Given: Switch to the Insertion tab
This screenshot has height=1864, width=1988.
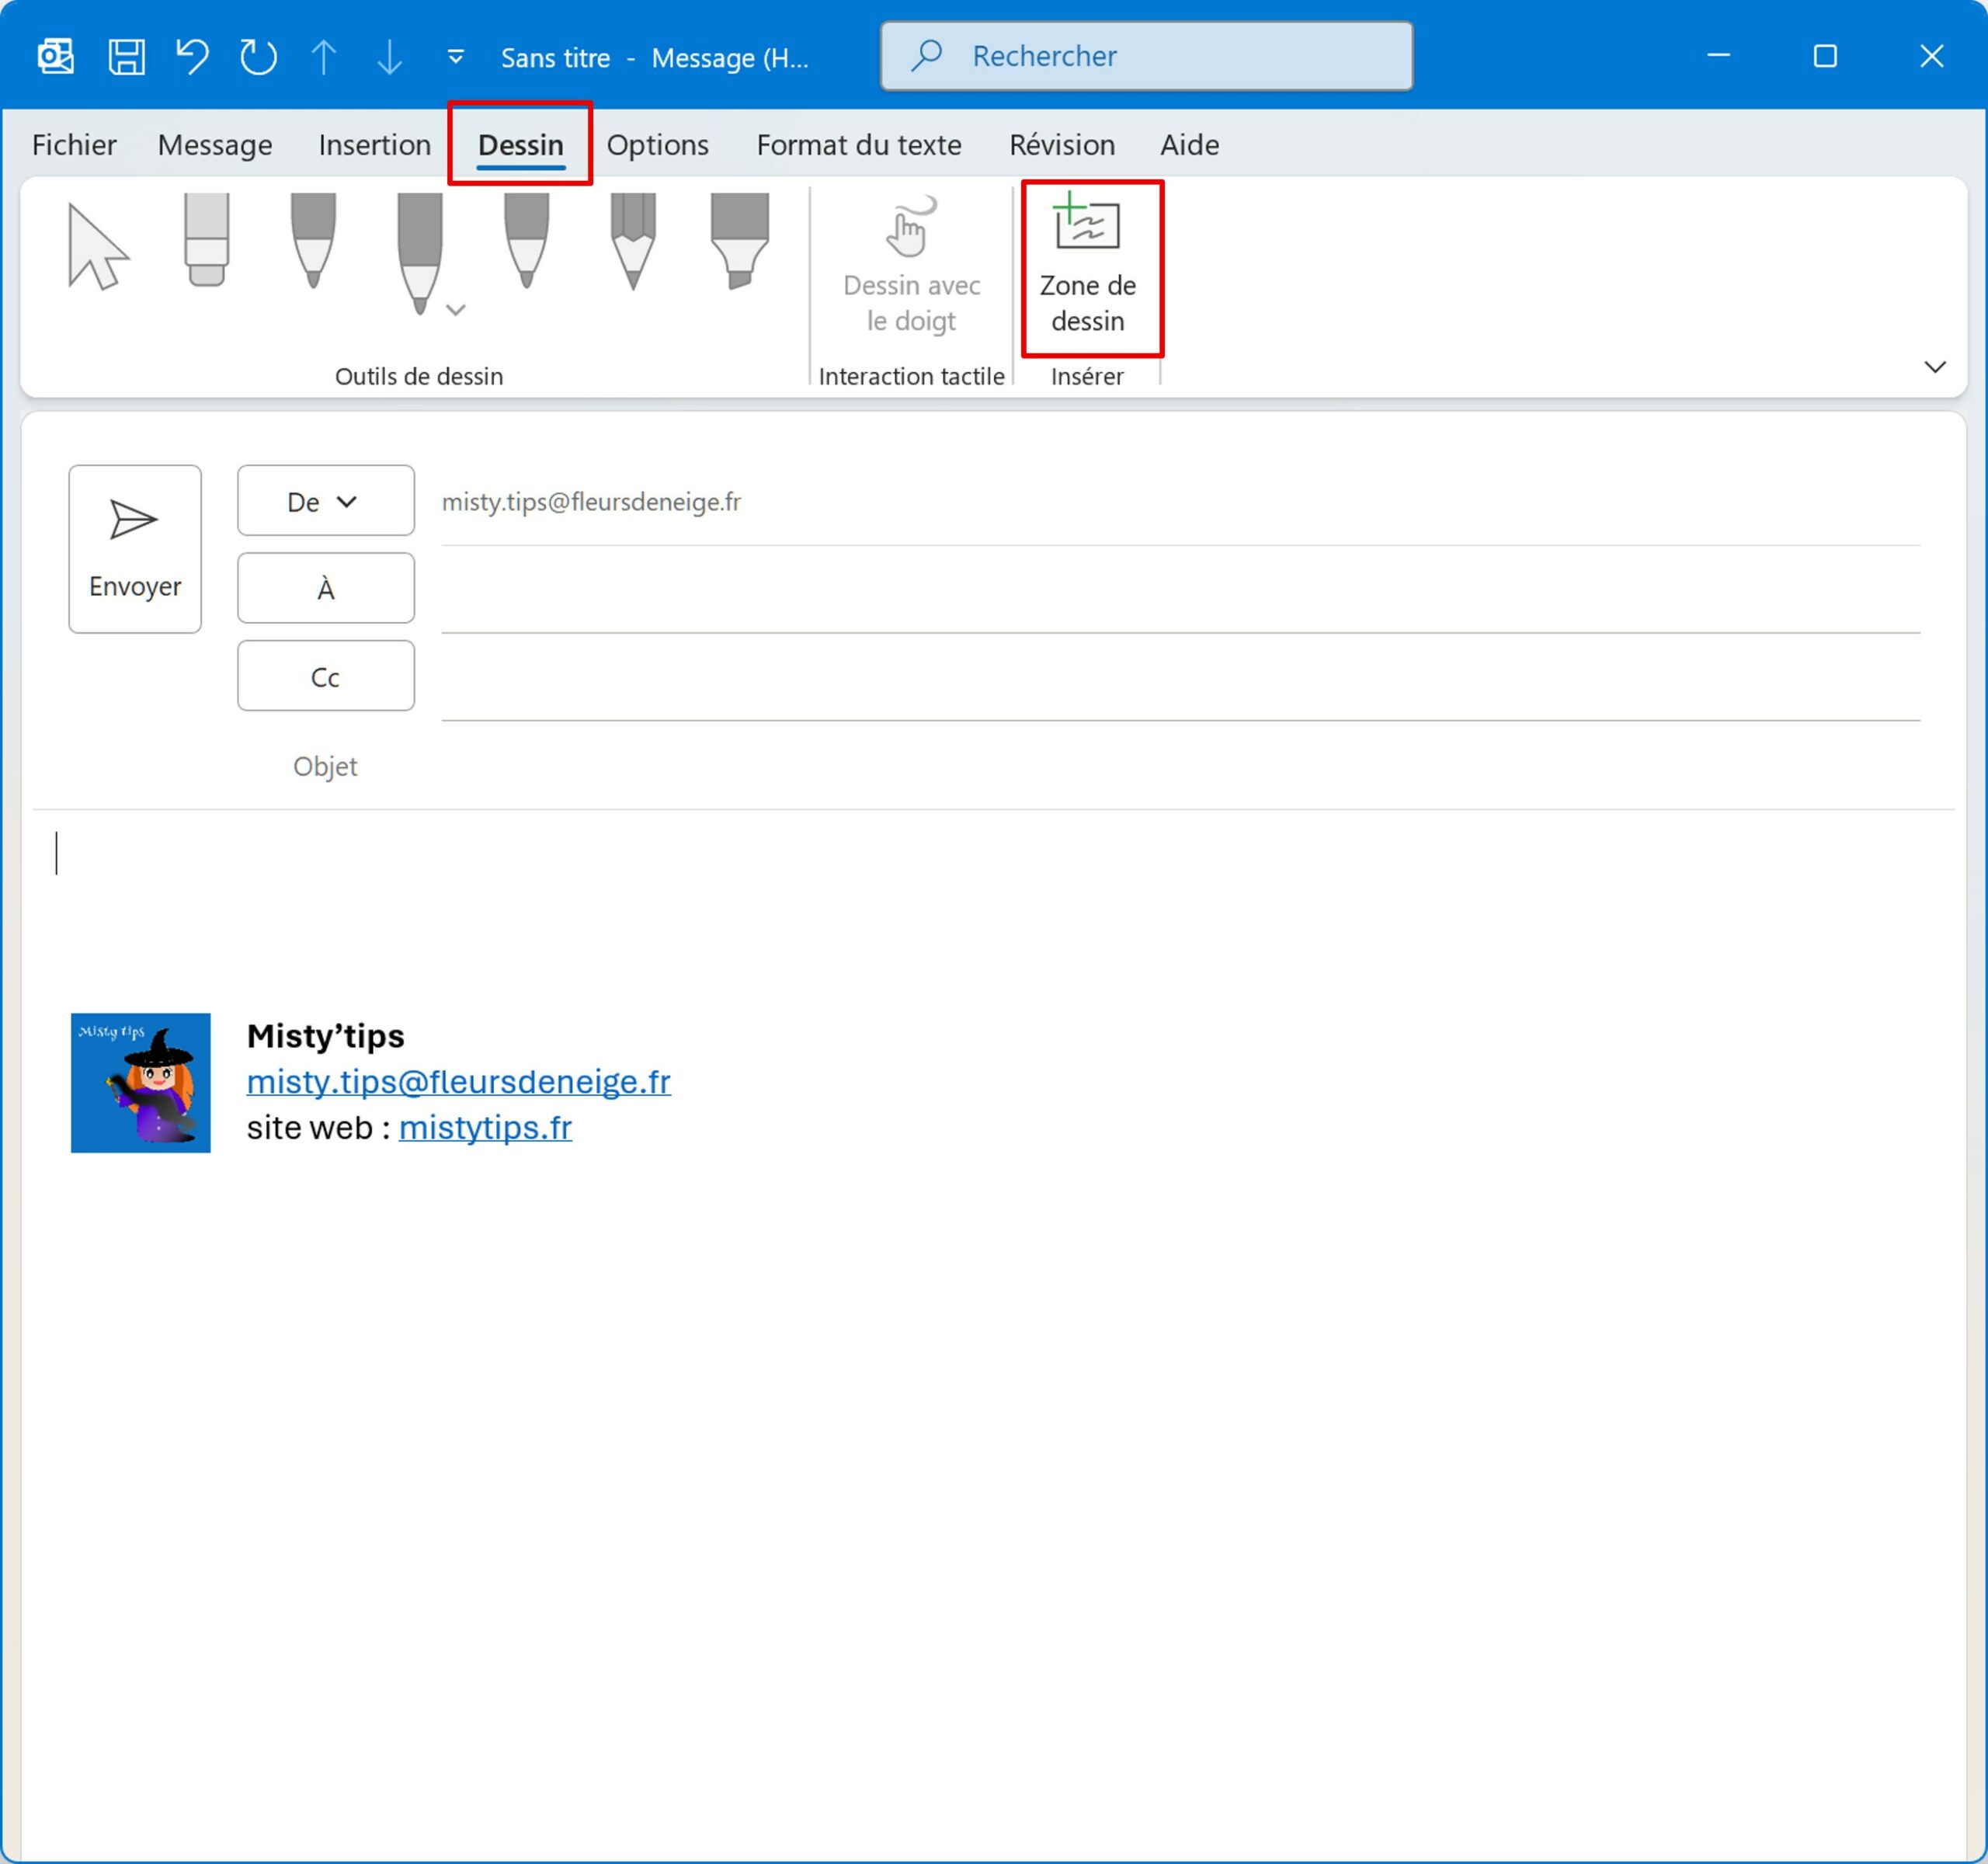Looking at the screenshot, I should (374, 145).
